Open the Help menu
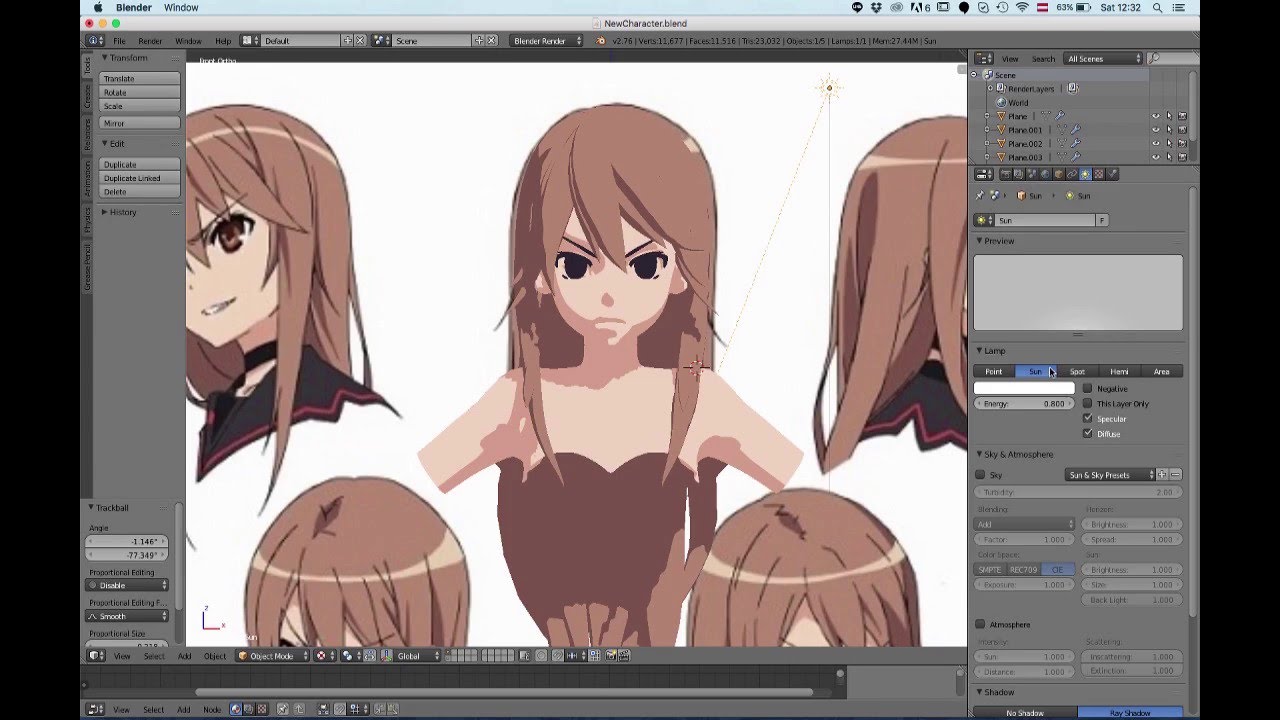The width and height of the screenshot is (1280, 720). point(223,41)
